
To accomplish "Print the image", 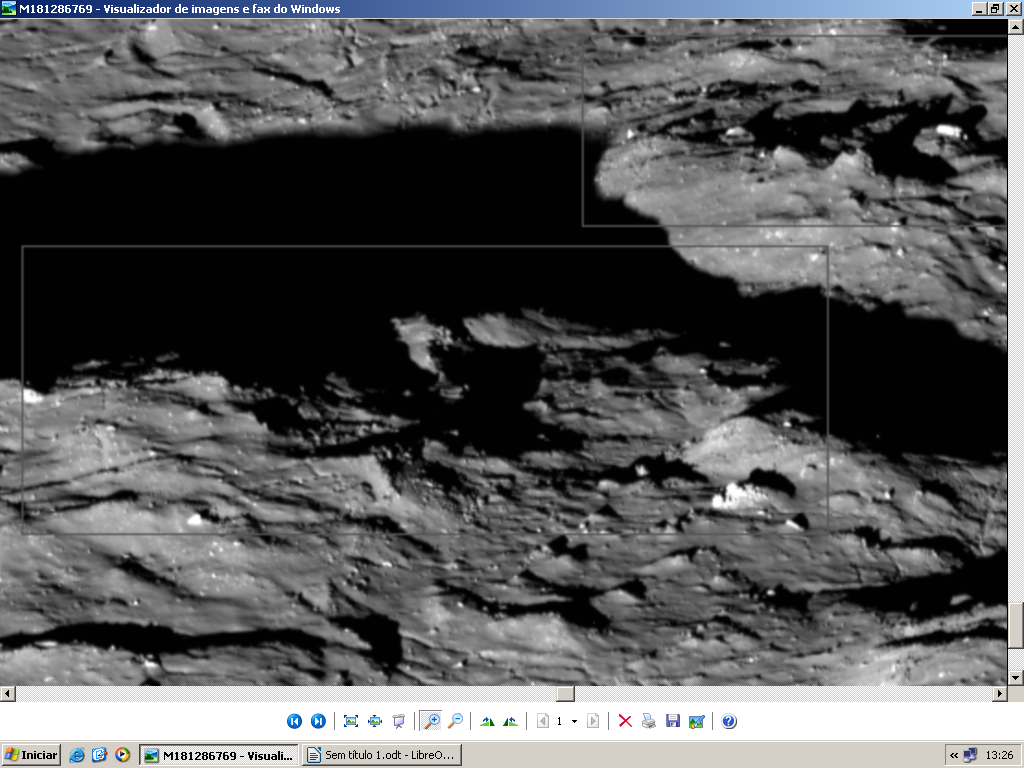I will pyautogui.click(x=649, y=721).
